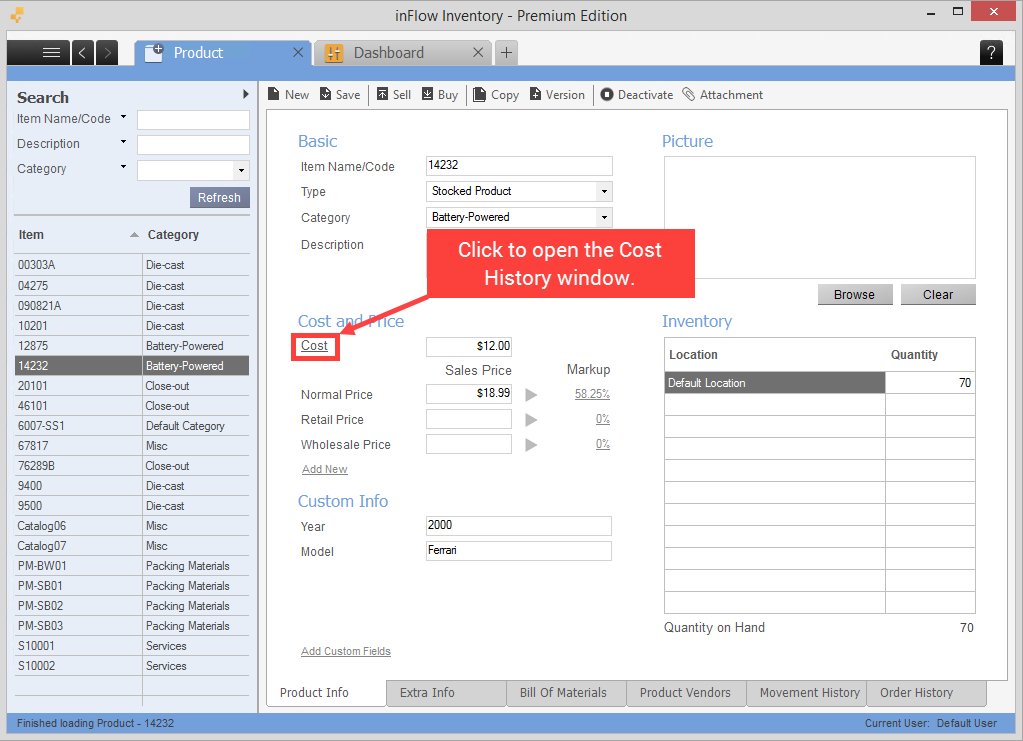Select item Catalog06 in the list
Screen dimensions: 1023x741
[132, 526]
